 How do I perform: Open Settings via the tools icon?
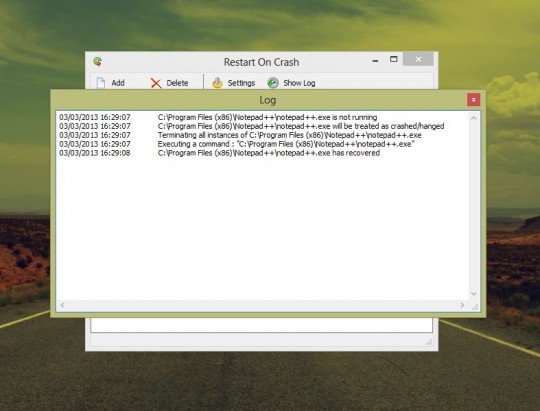[x=217, y=83]
